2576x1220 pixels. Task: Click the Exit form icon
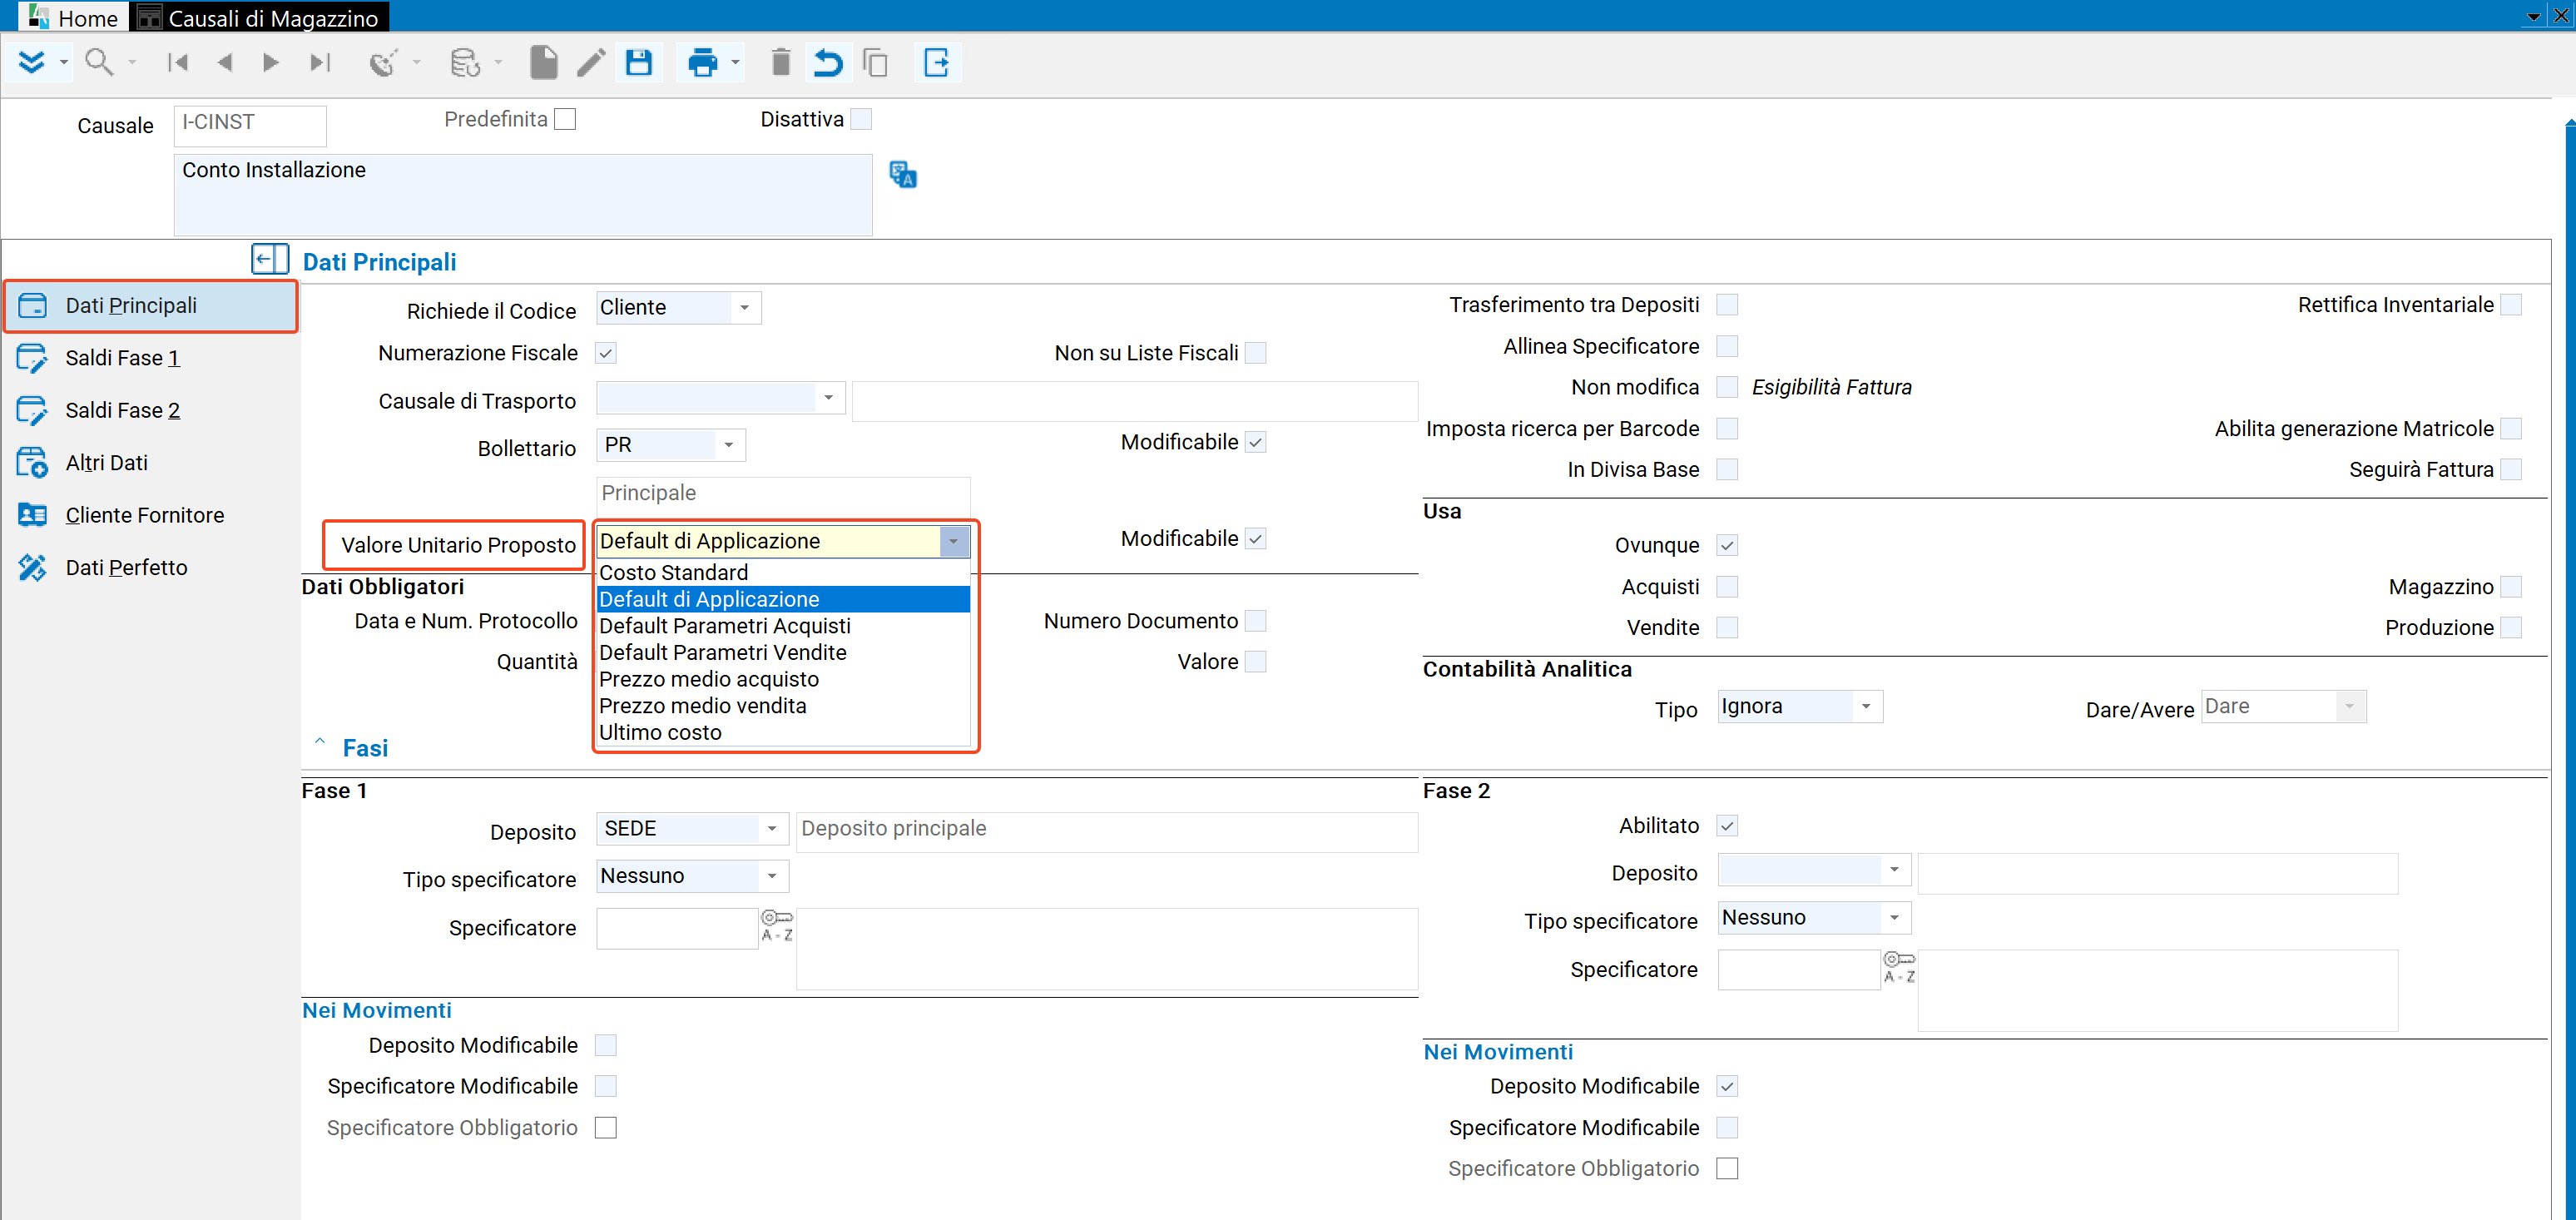[936, 63]
